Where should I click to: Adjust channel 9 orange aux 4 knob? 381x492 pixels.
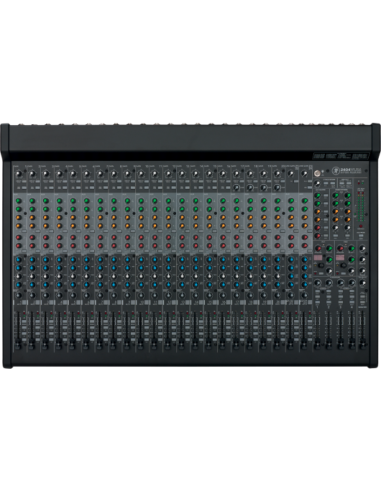128,226
